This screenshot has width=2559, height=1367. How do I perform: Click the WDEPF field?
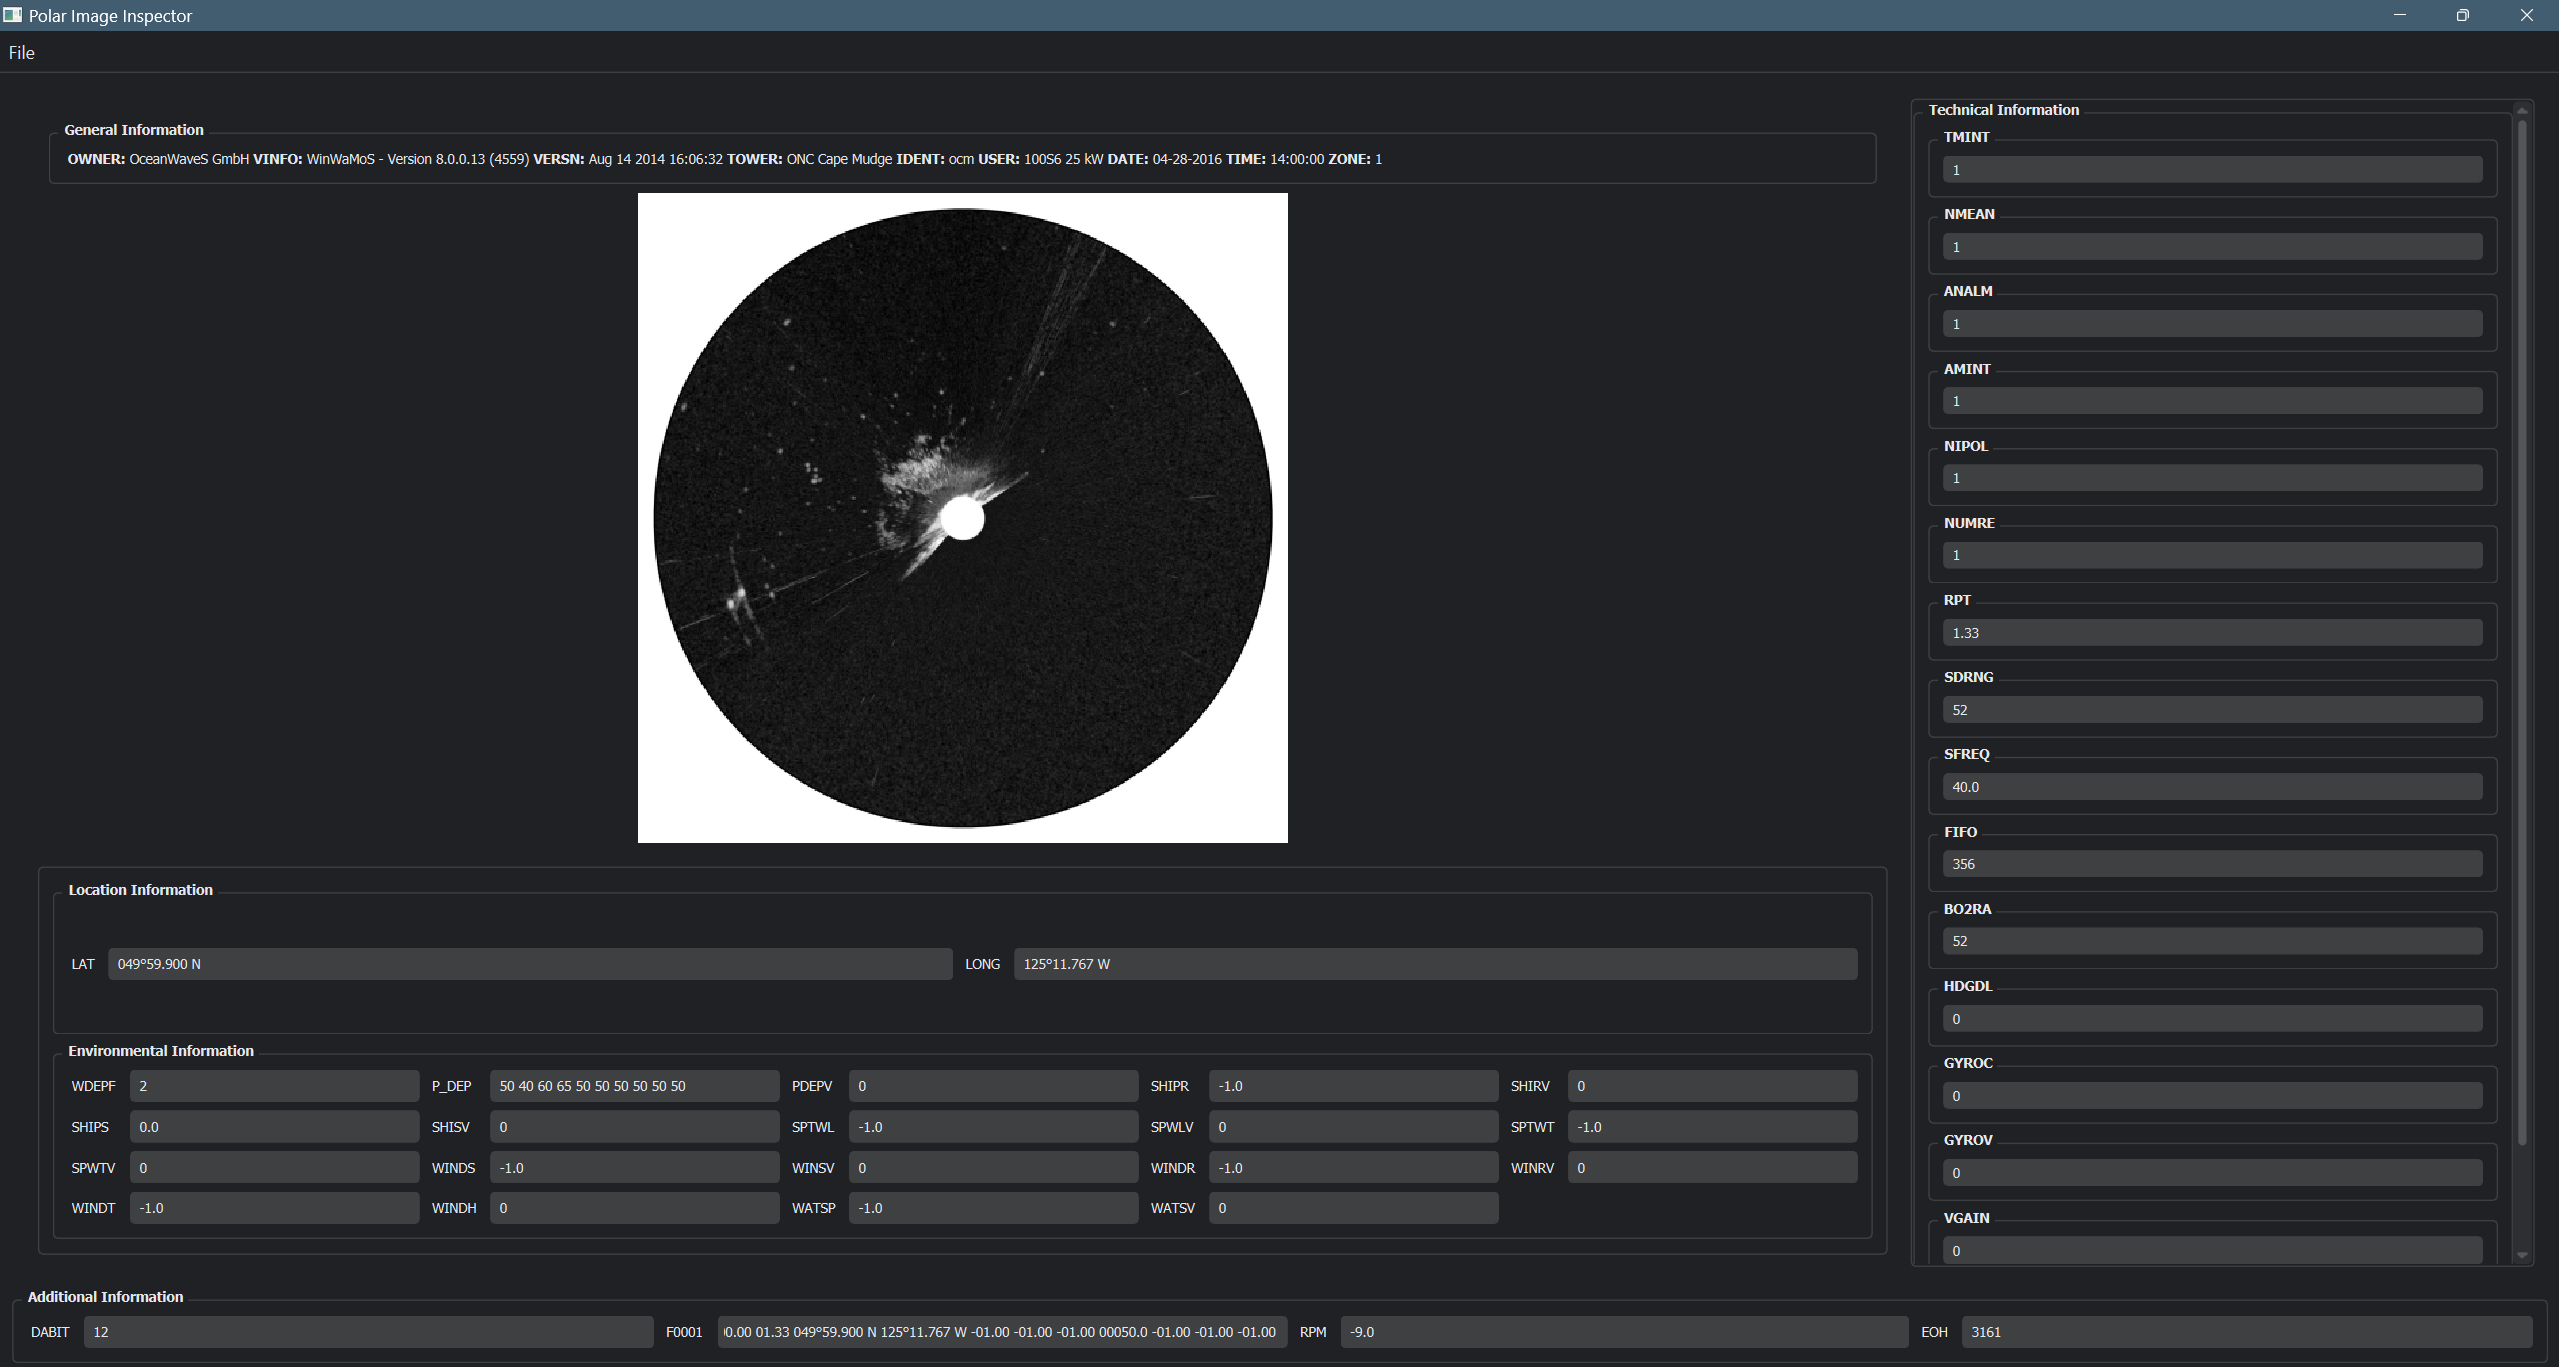tap(274, 1086)
